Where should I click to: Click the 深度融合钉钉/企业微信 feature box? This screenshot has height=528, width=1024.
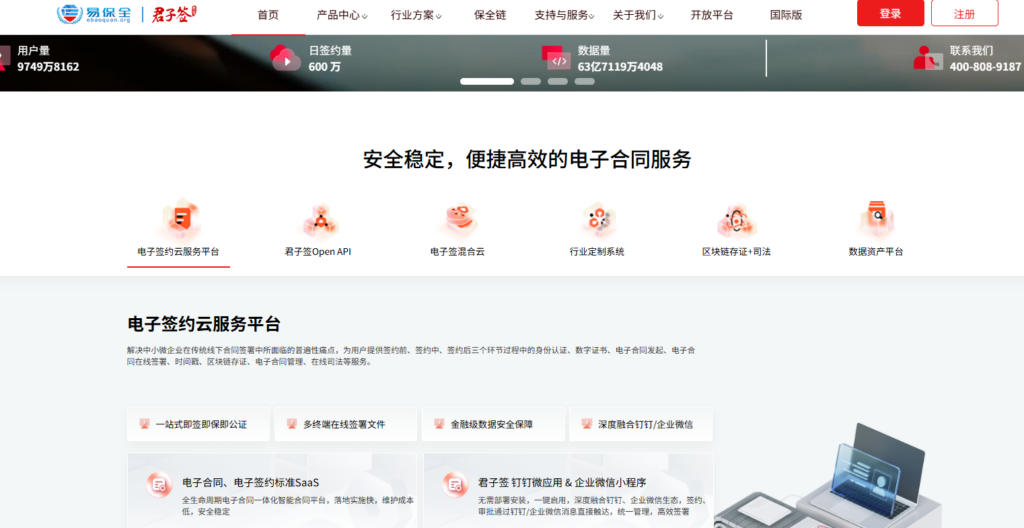(641, 424)
